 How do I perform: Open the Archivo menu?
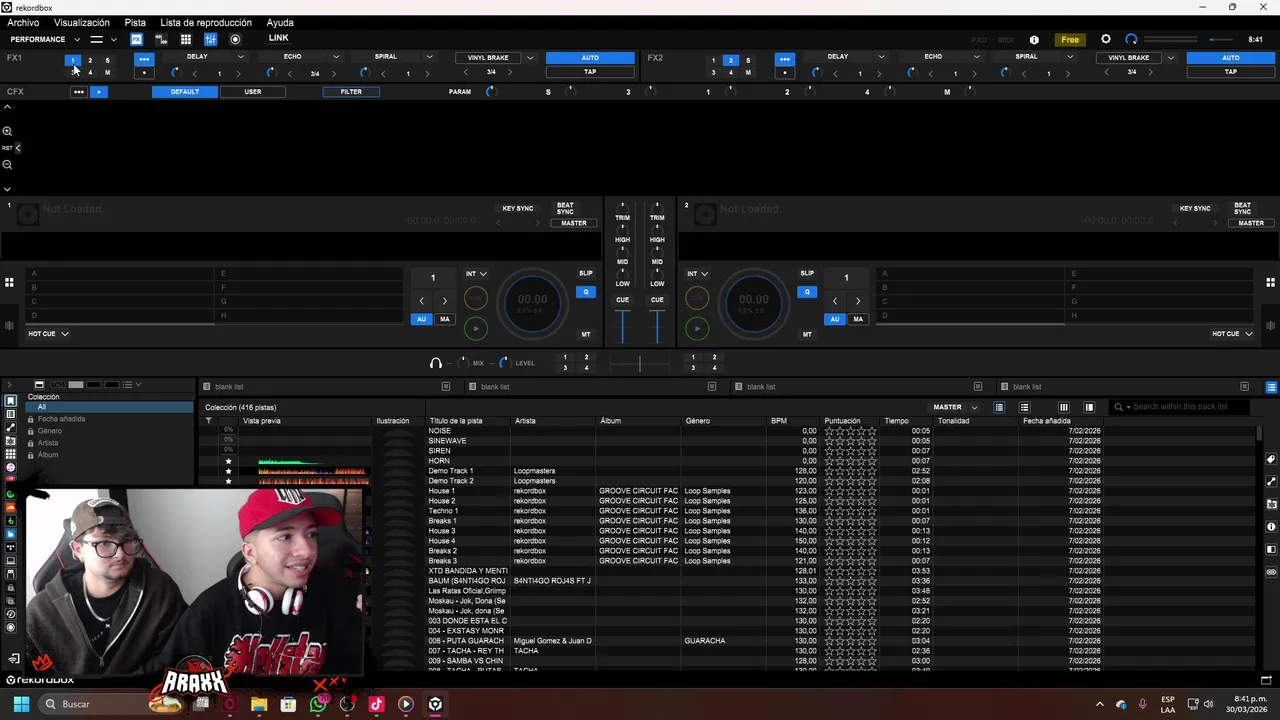click(23, 22)
